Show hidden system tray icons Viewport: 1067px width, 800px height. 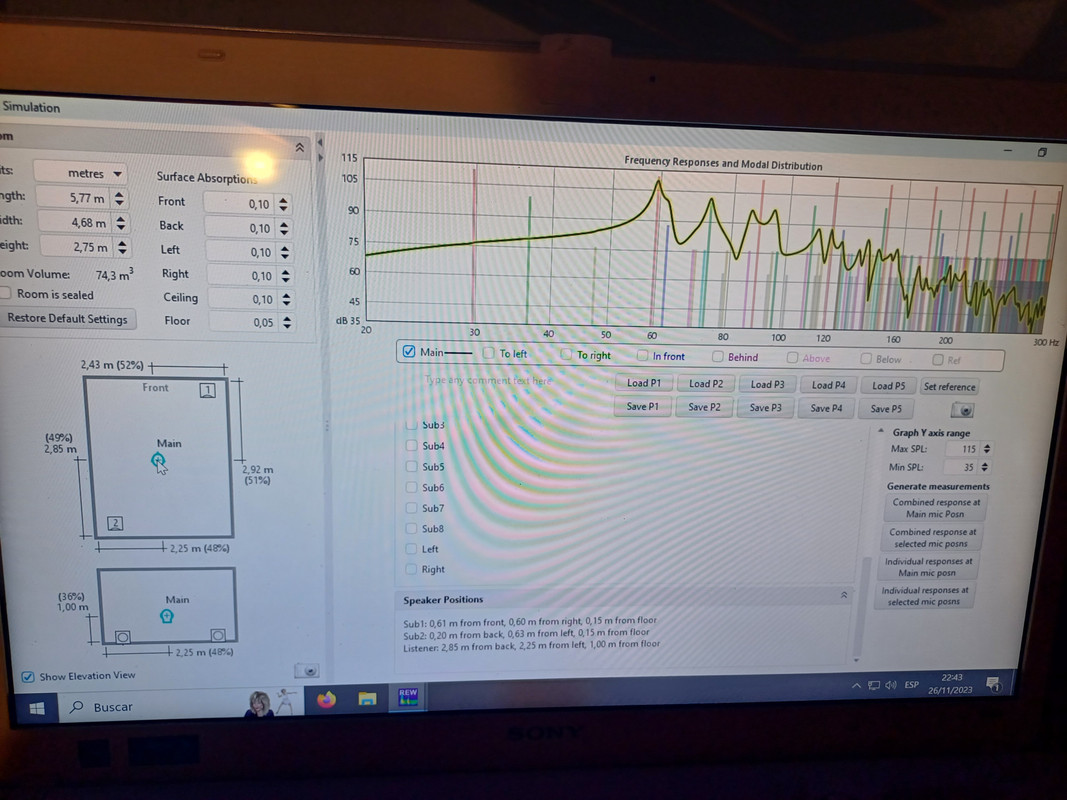(856, 686)
